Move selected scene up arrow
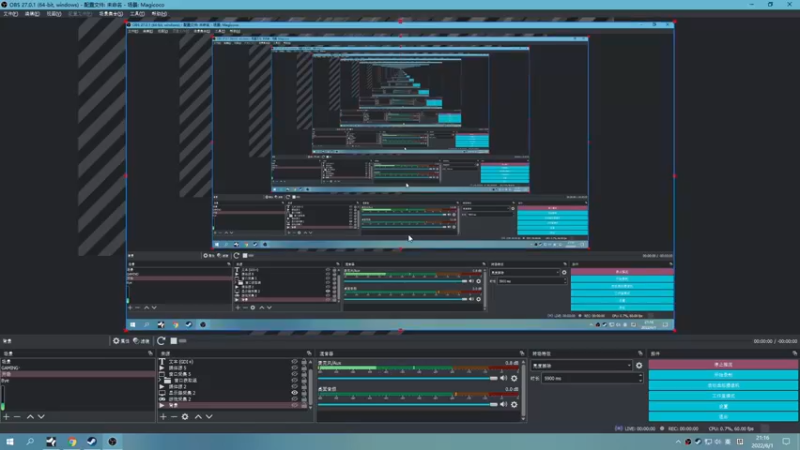 click(30, 416)
